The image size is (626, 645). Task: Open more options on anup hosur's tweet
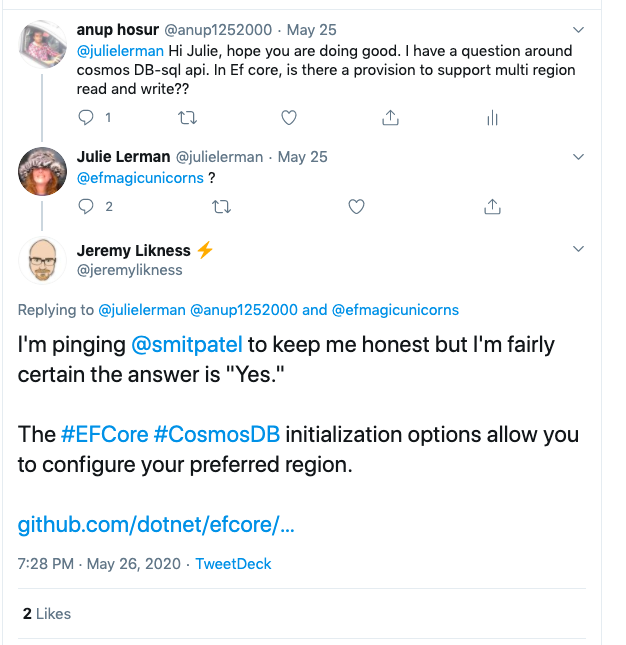click(x=578, y=31)
